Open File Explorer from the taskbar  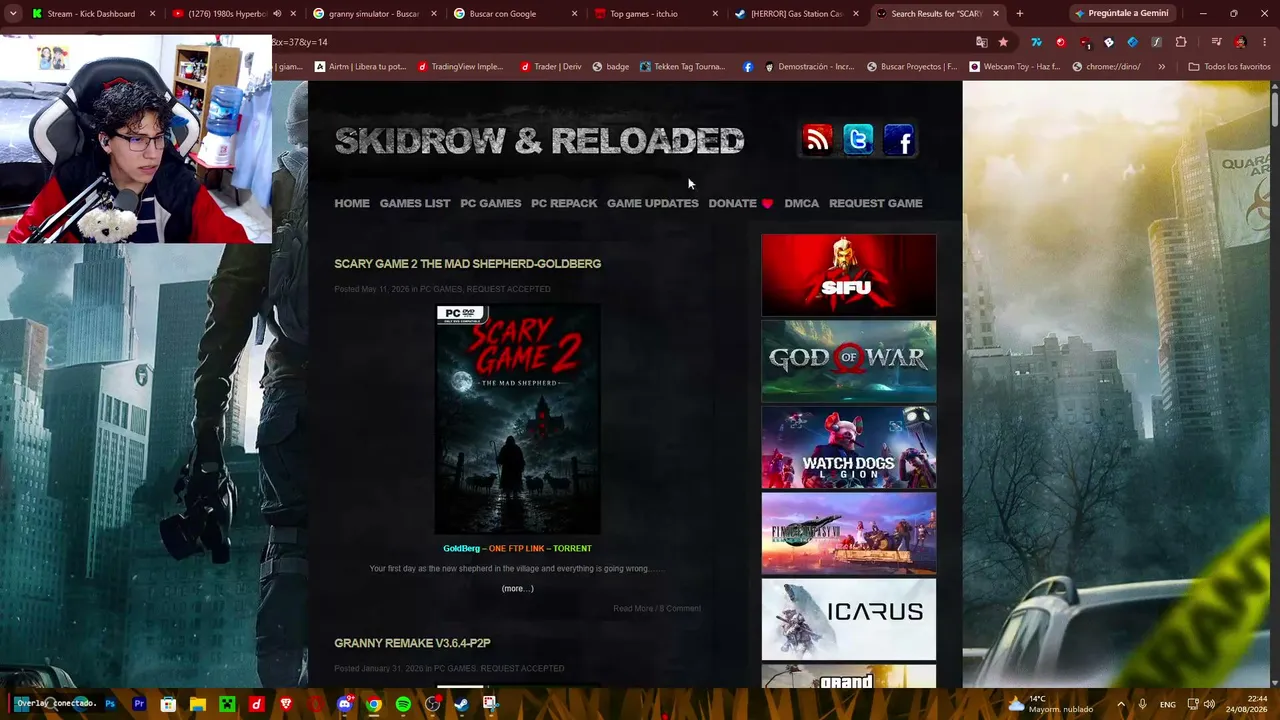pos(198,704)
